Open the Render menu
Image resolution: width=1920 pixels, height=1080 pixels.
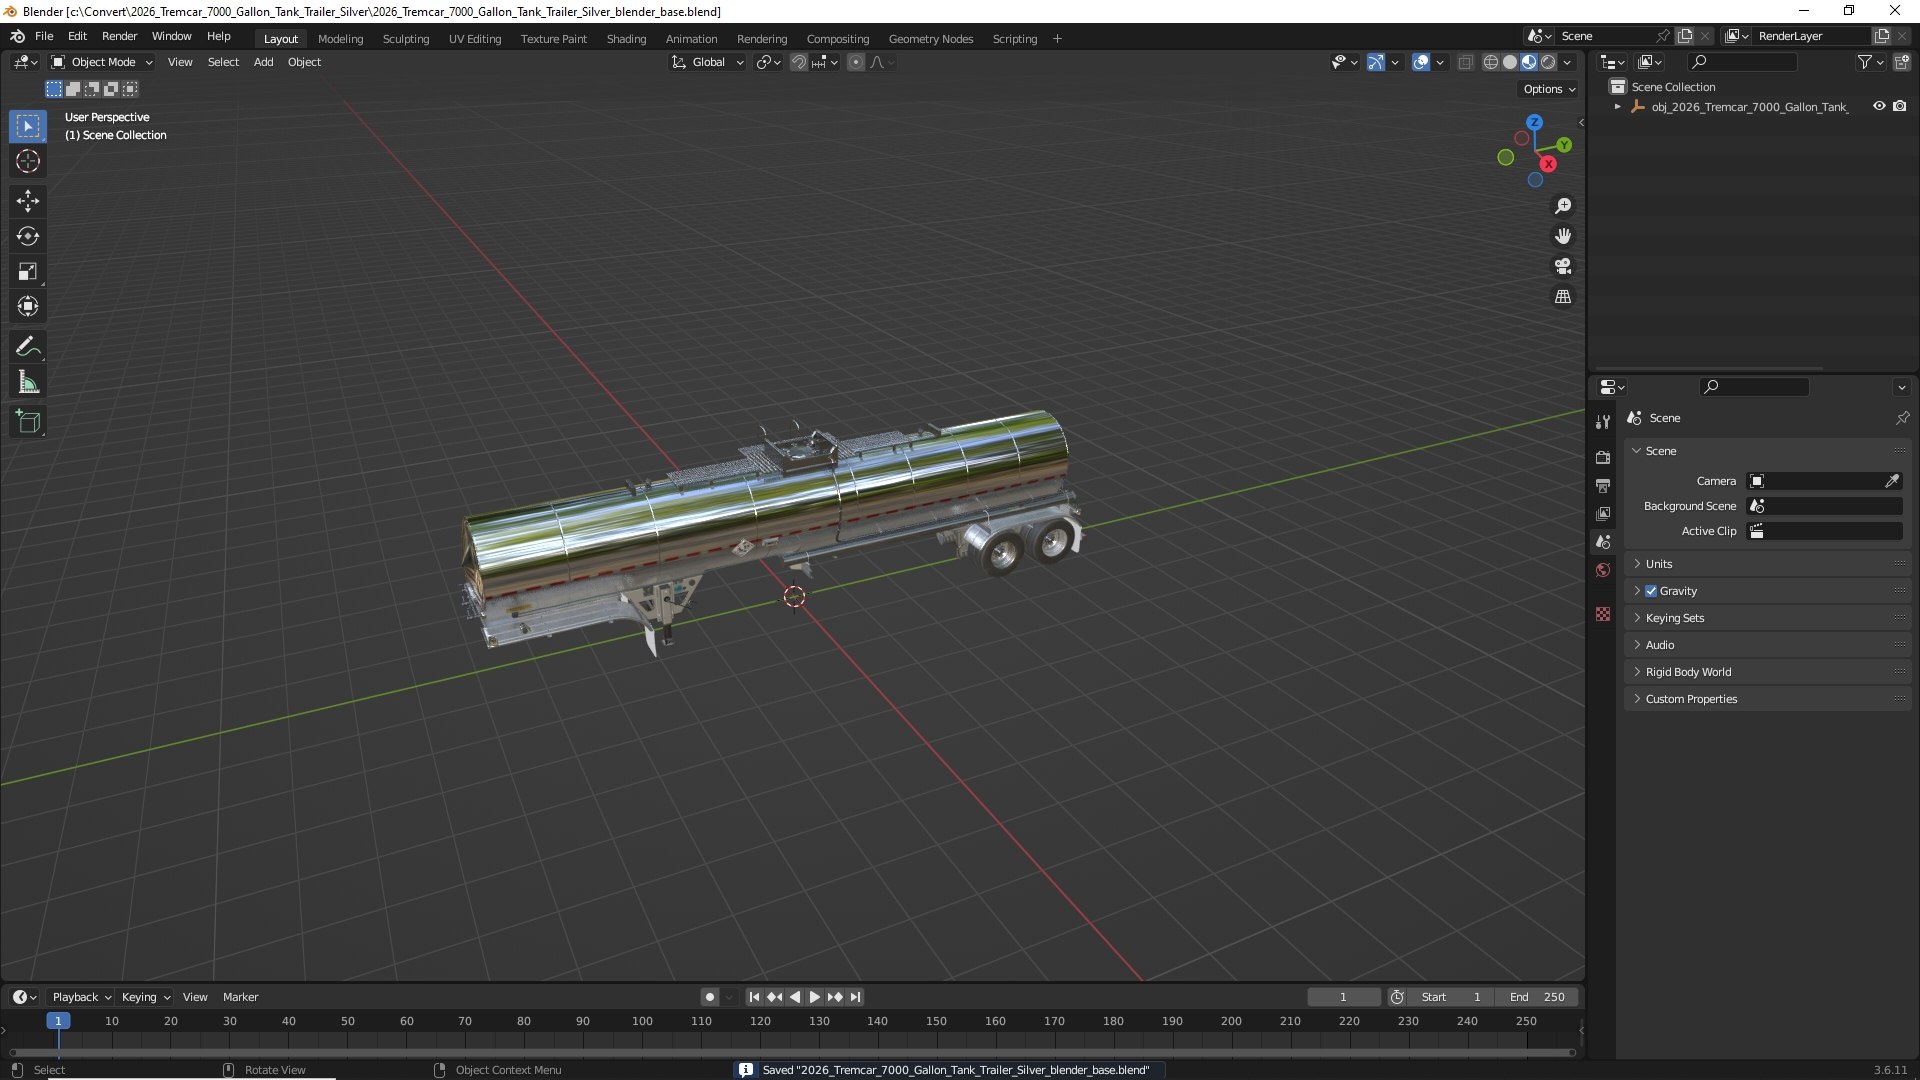(119, 36)
